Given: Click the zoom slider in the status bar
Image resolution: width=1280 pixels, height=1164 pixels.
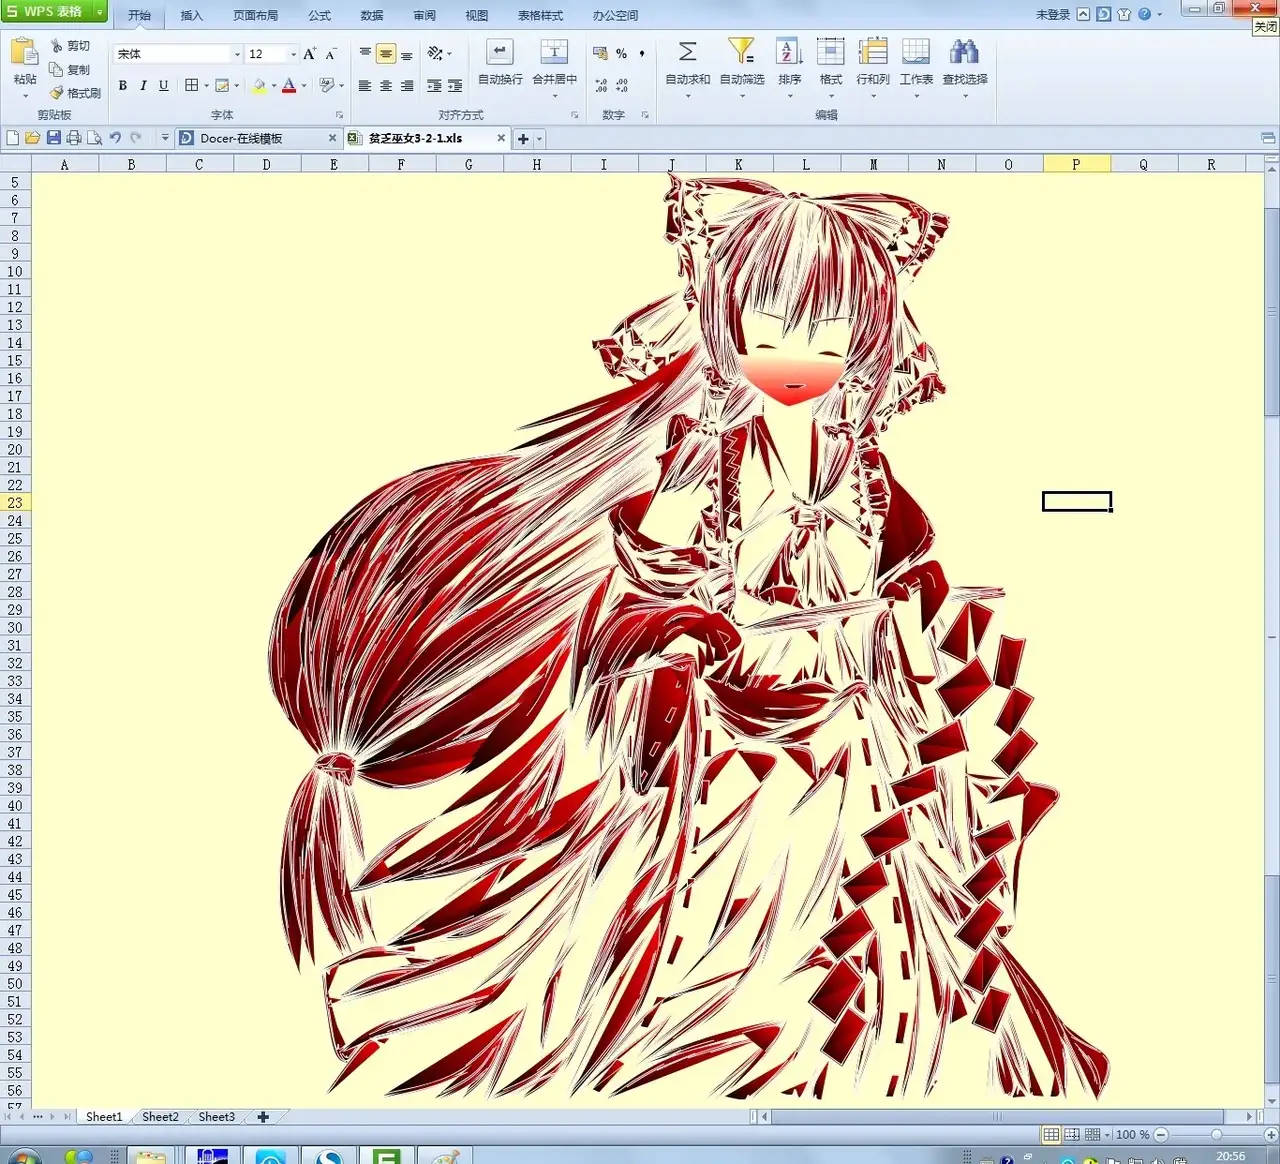Looking at the screenshot, I should [x=1216, y=1135].
